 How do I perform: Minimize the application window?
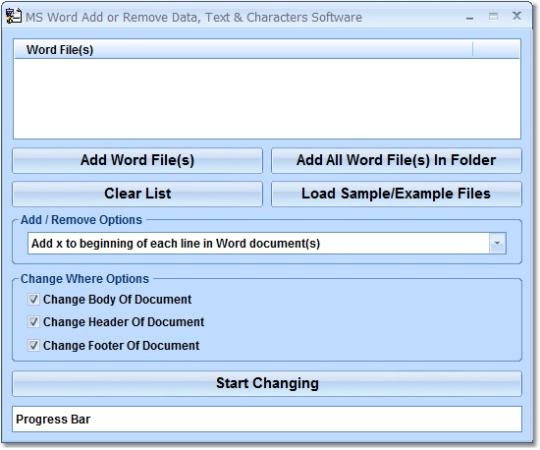point(469,17)
